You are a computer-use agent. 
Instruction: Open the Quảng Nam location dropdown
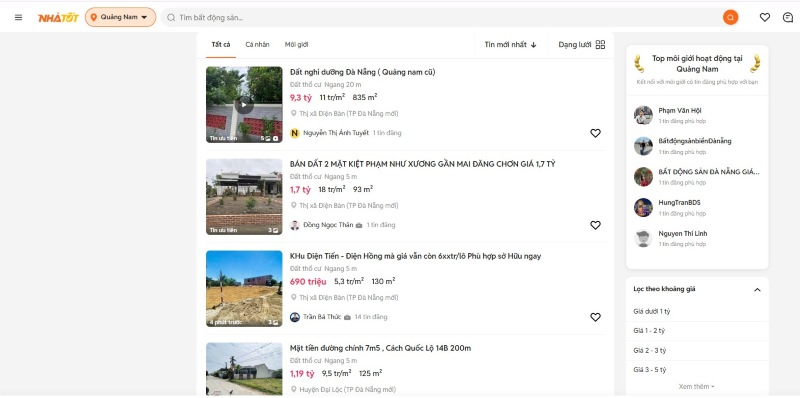(120, 17)
